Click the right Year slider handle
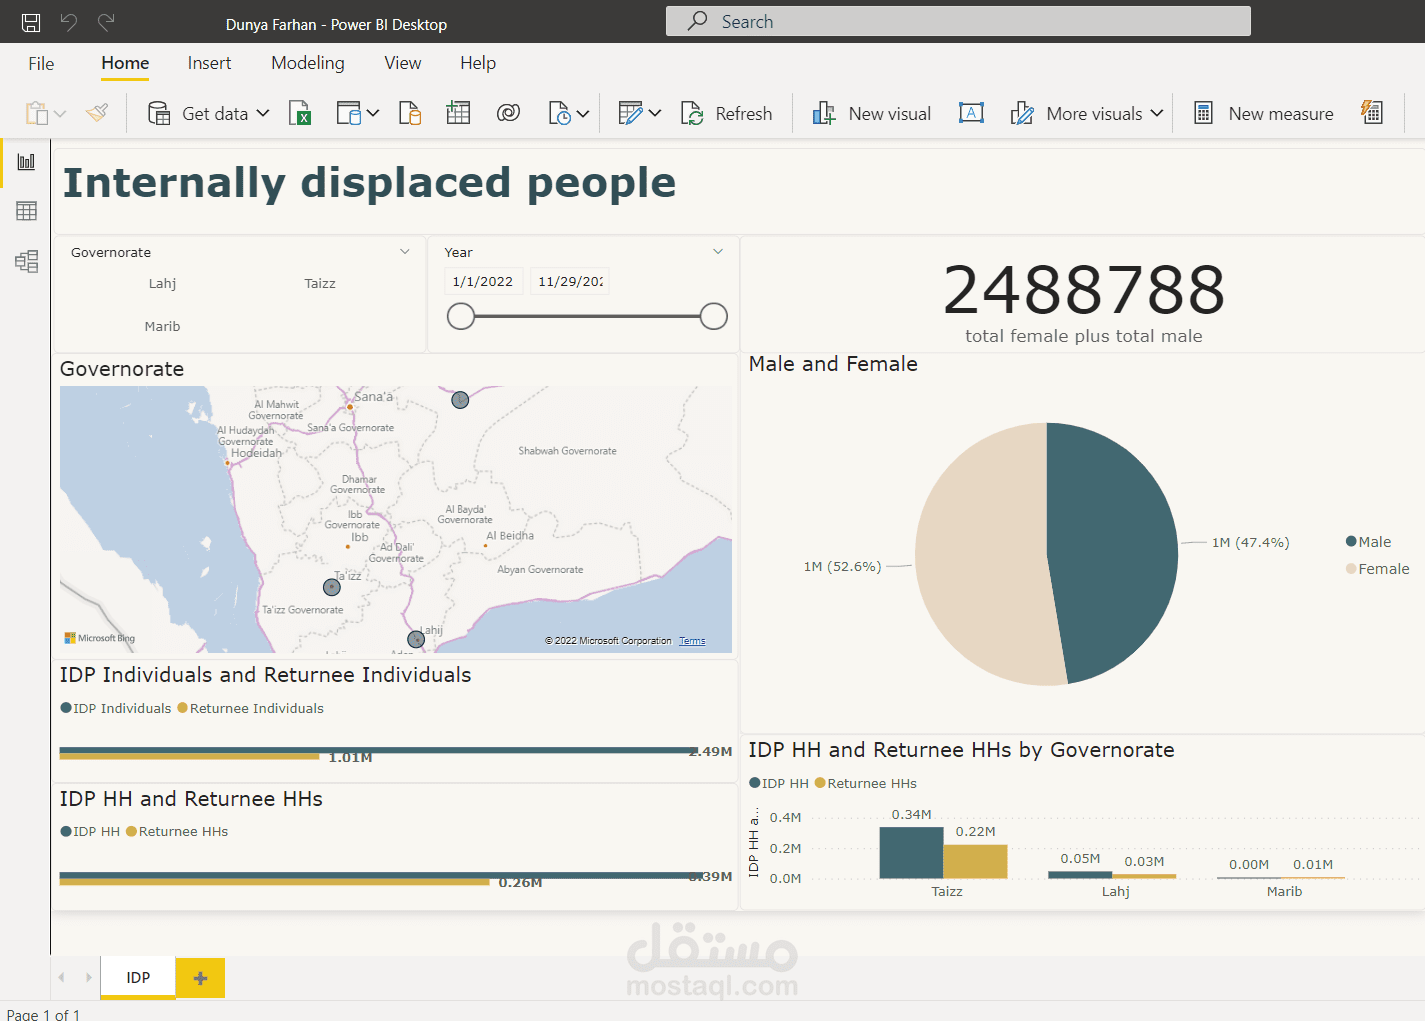Image resolution: width=1425 pixels, height=1021 pixels. point(714,317)
